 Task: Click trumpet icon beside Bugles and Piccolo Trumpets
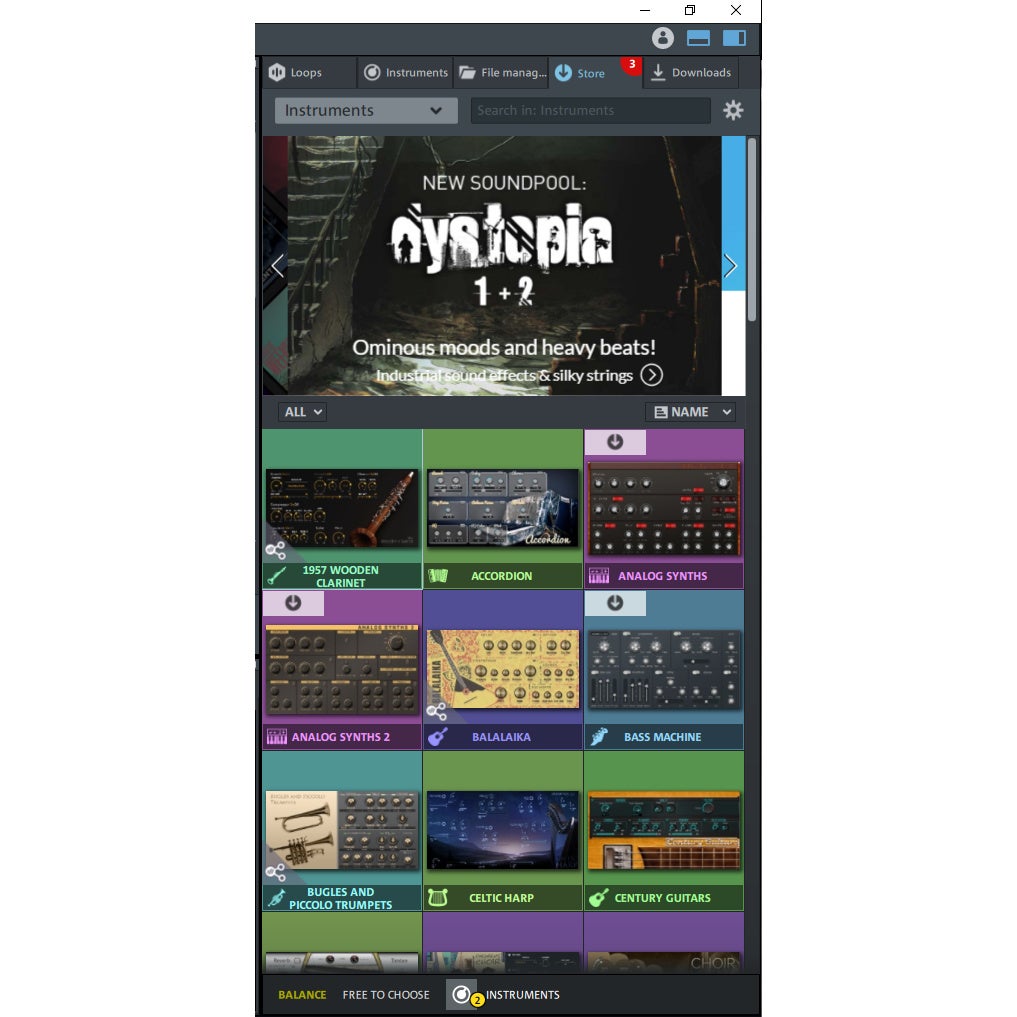277,898
